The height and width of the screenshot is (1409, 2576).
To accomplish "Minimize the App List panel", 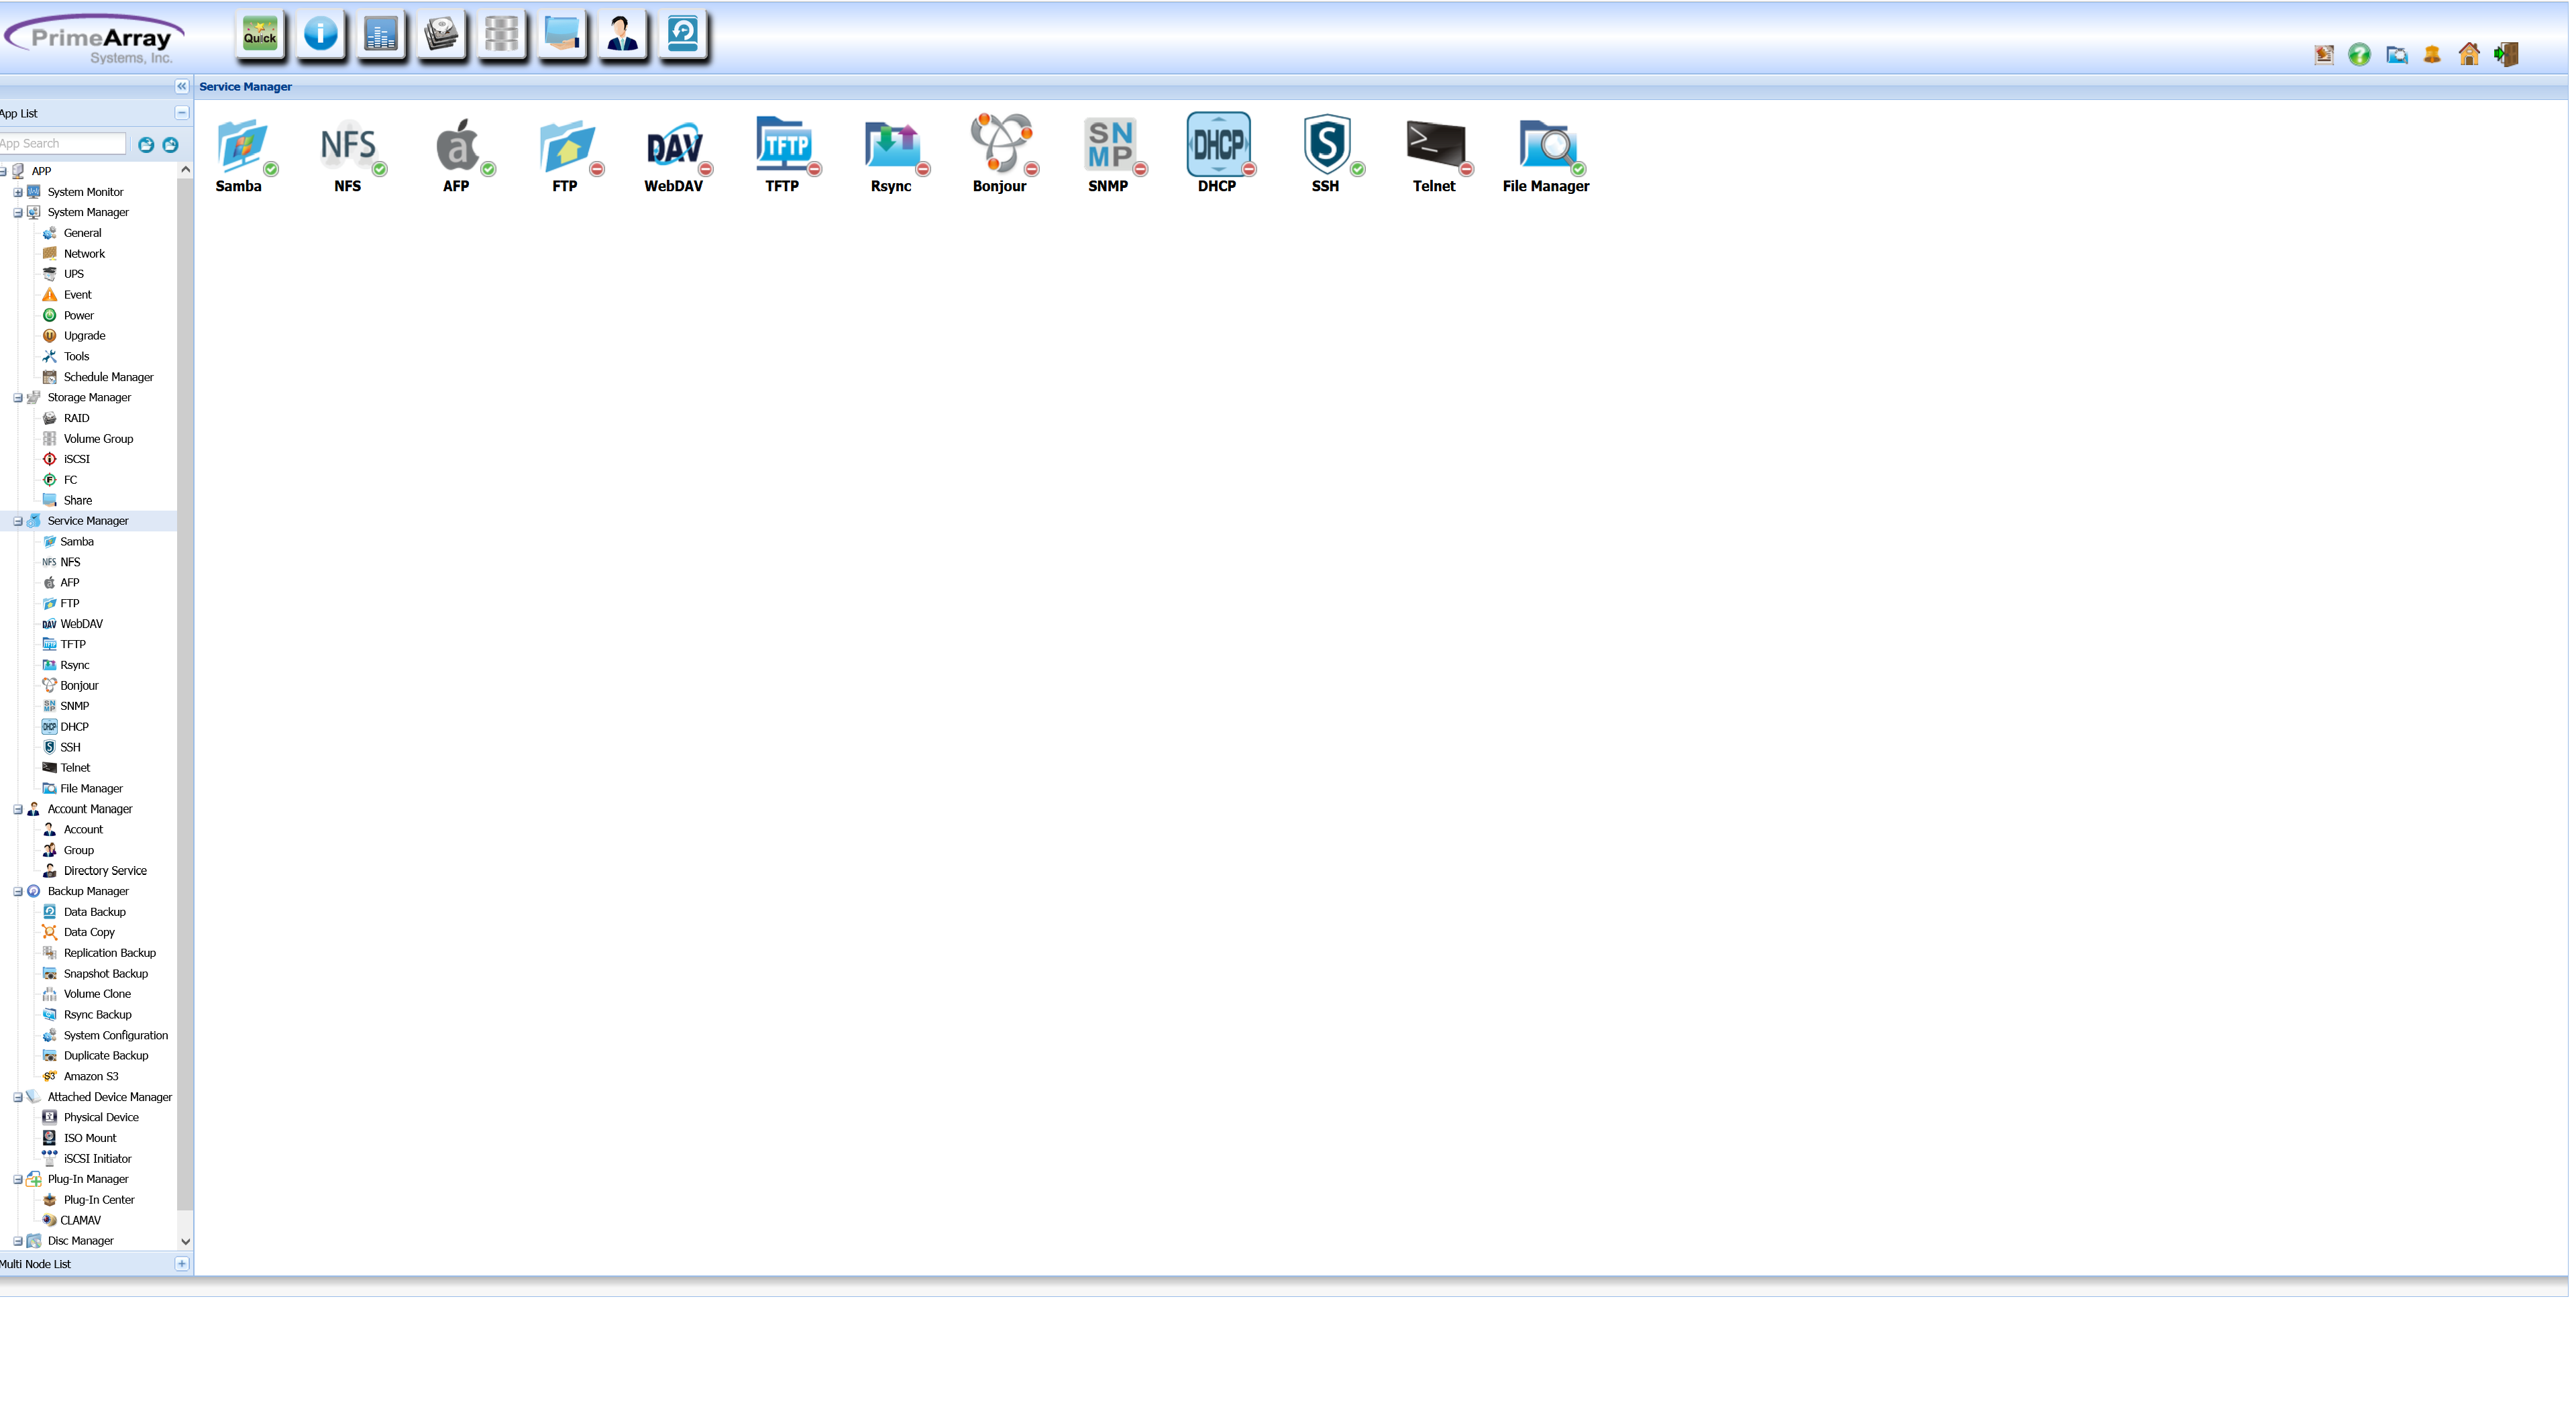I will (x=182, y=113).
